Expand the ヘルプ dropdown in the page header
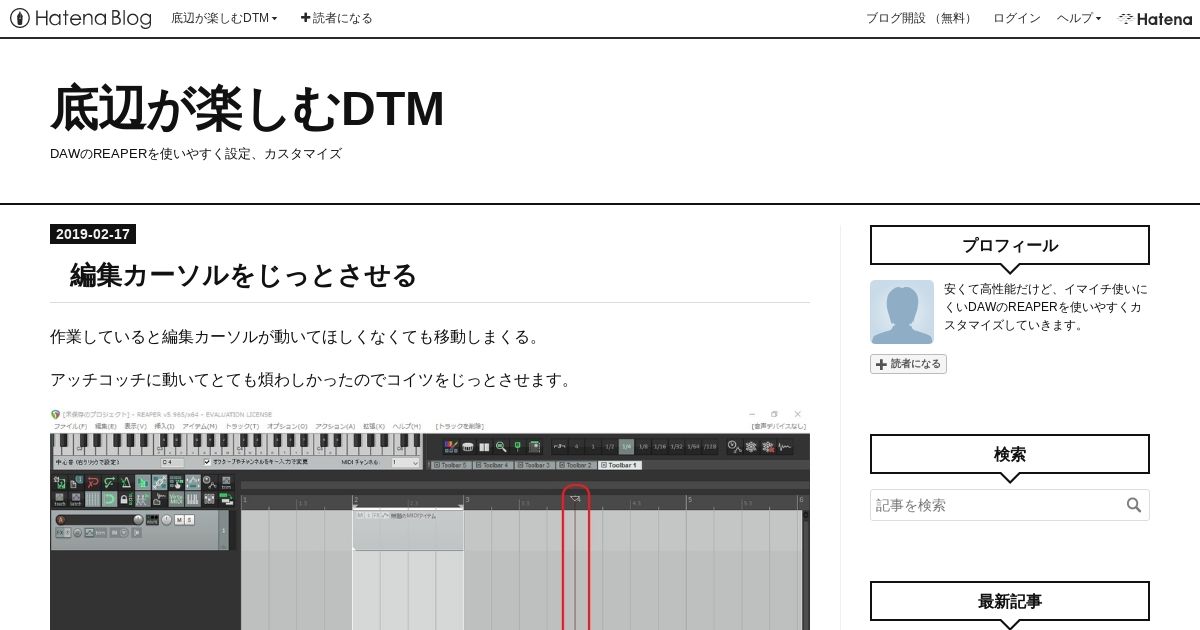Viewport: 1200px width, 630px height. tap(1079, 18)
